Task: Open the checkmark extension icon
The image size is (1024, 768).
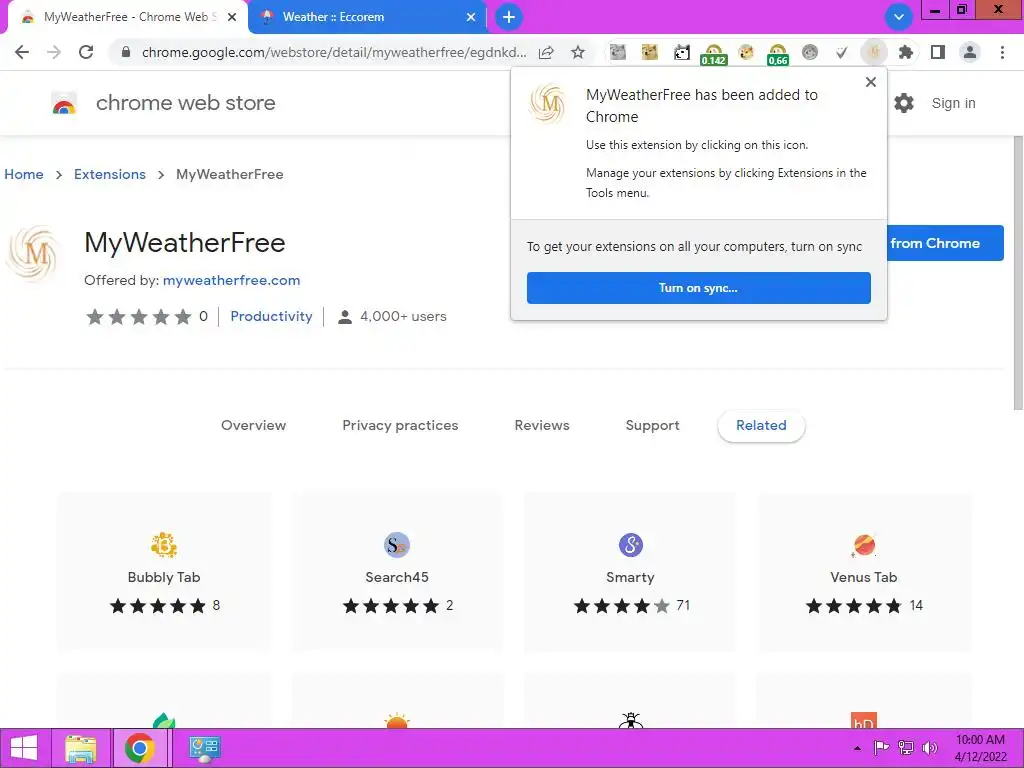Action: 841,52
